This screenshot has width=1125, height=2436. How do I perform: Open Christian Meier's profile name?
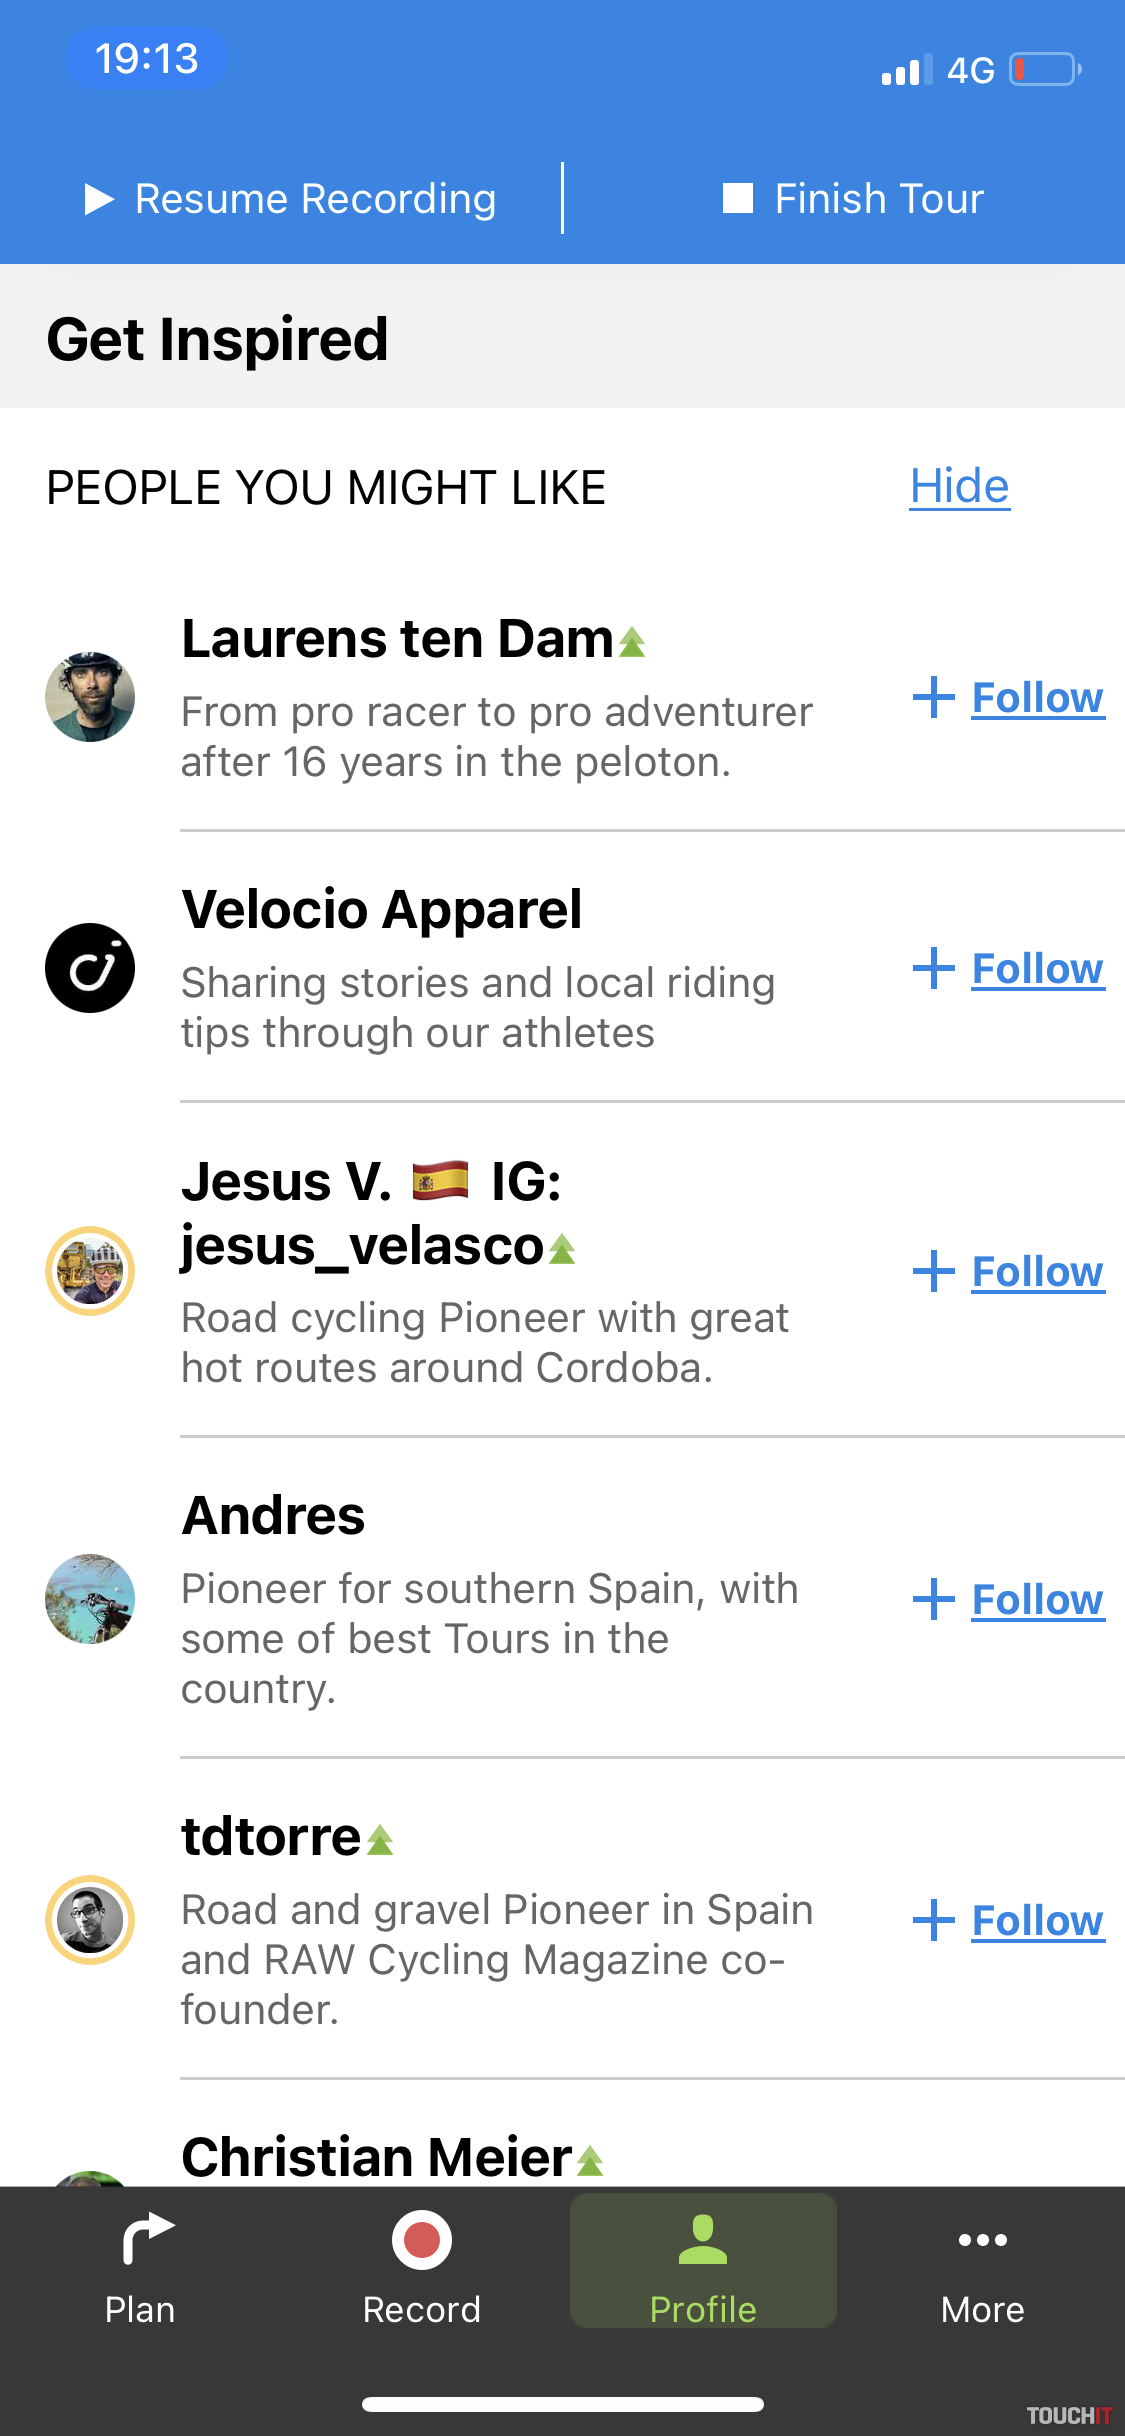click(376, 2157)
